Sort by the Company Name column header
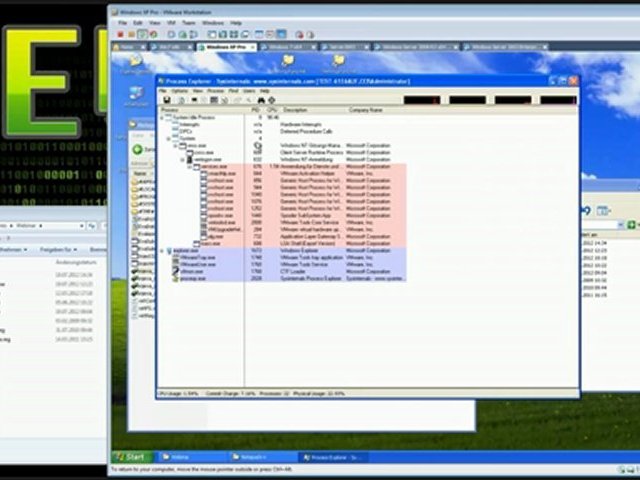The width and height of the screenshot is (640, 480). pyautogui.click(x=365, y=110)
